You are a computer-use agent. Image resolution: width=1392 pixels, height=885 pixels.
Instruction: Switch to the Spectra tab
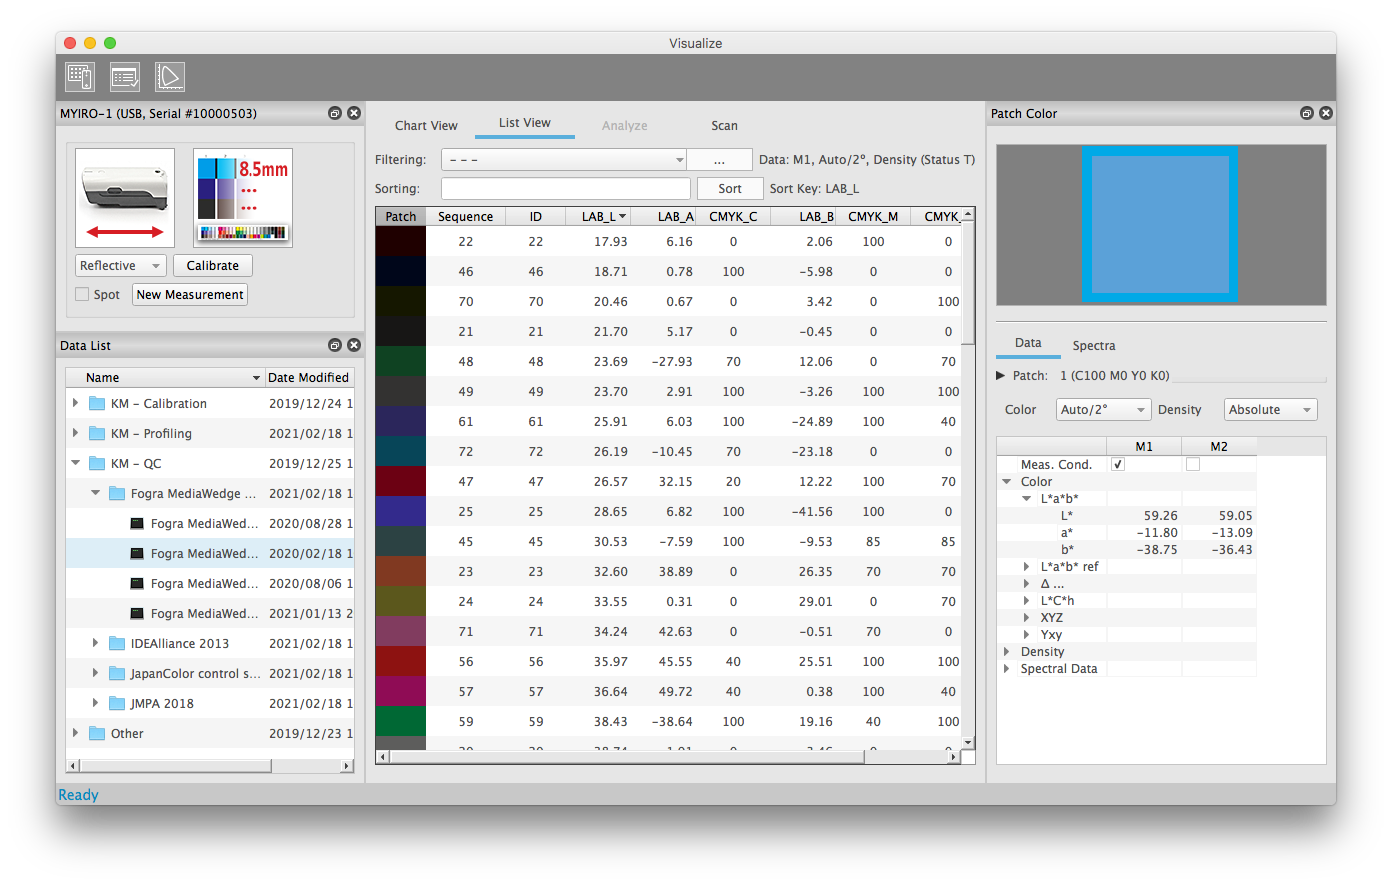[x=1093, y=346]
